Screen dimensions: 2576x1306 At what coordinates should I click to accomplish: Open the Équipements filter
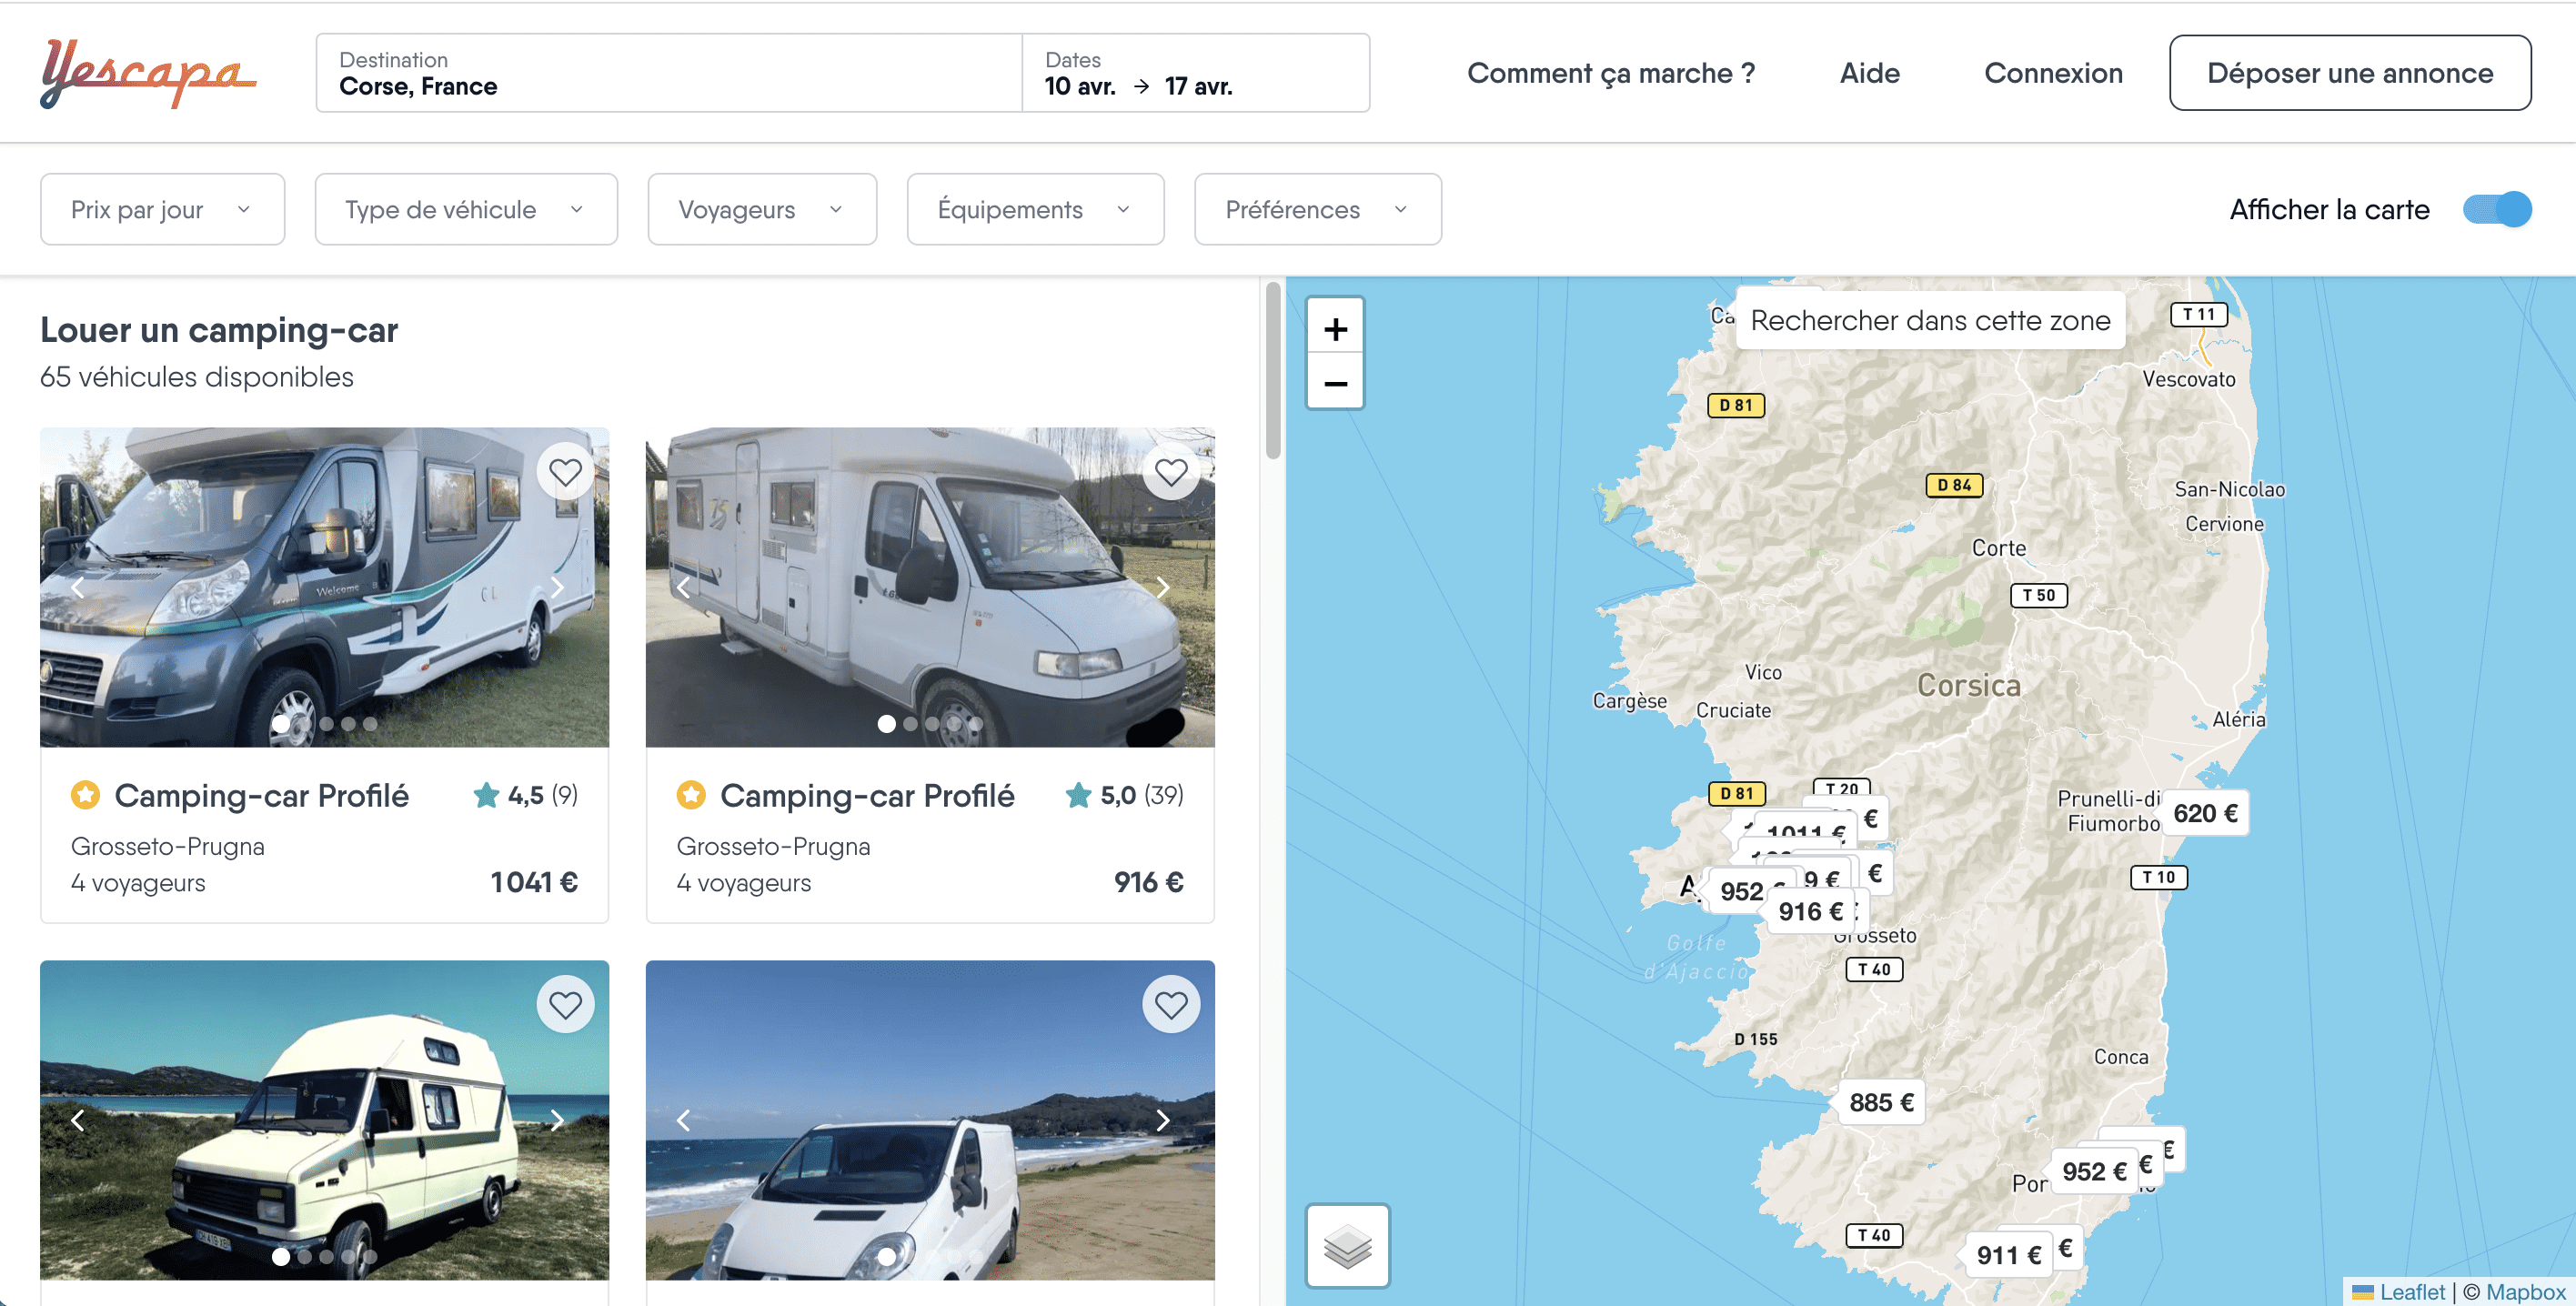coord(1035,209)
